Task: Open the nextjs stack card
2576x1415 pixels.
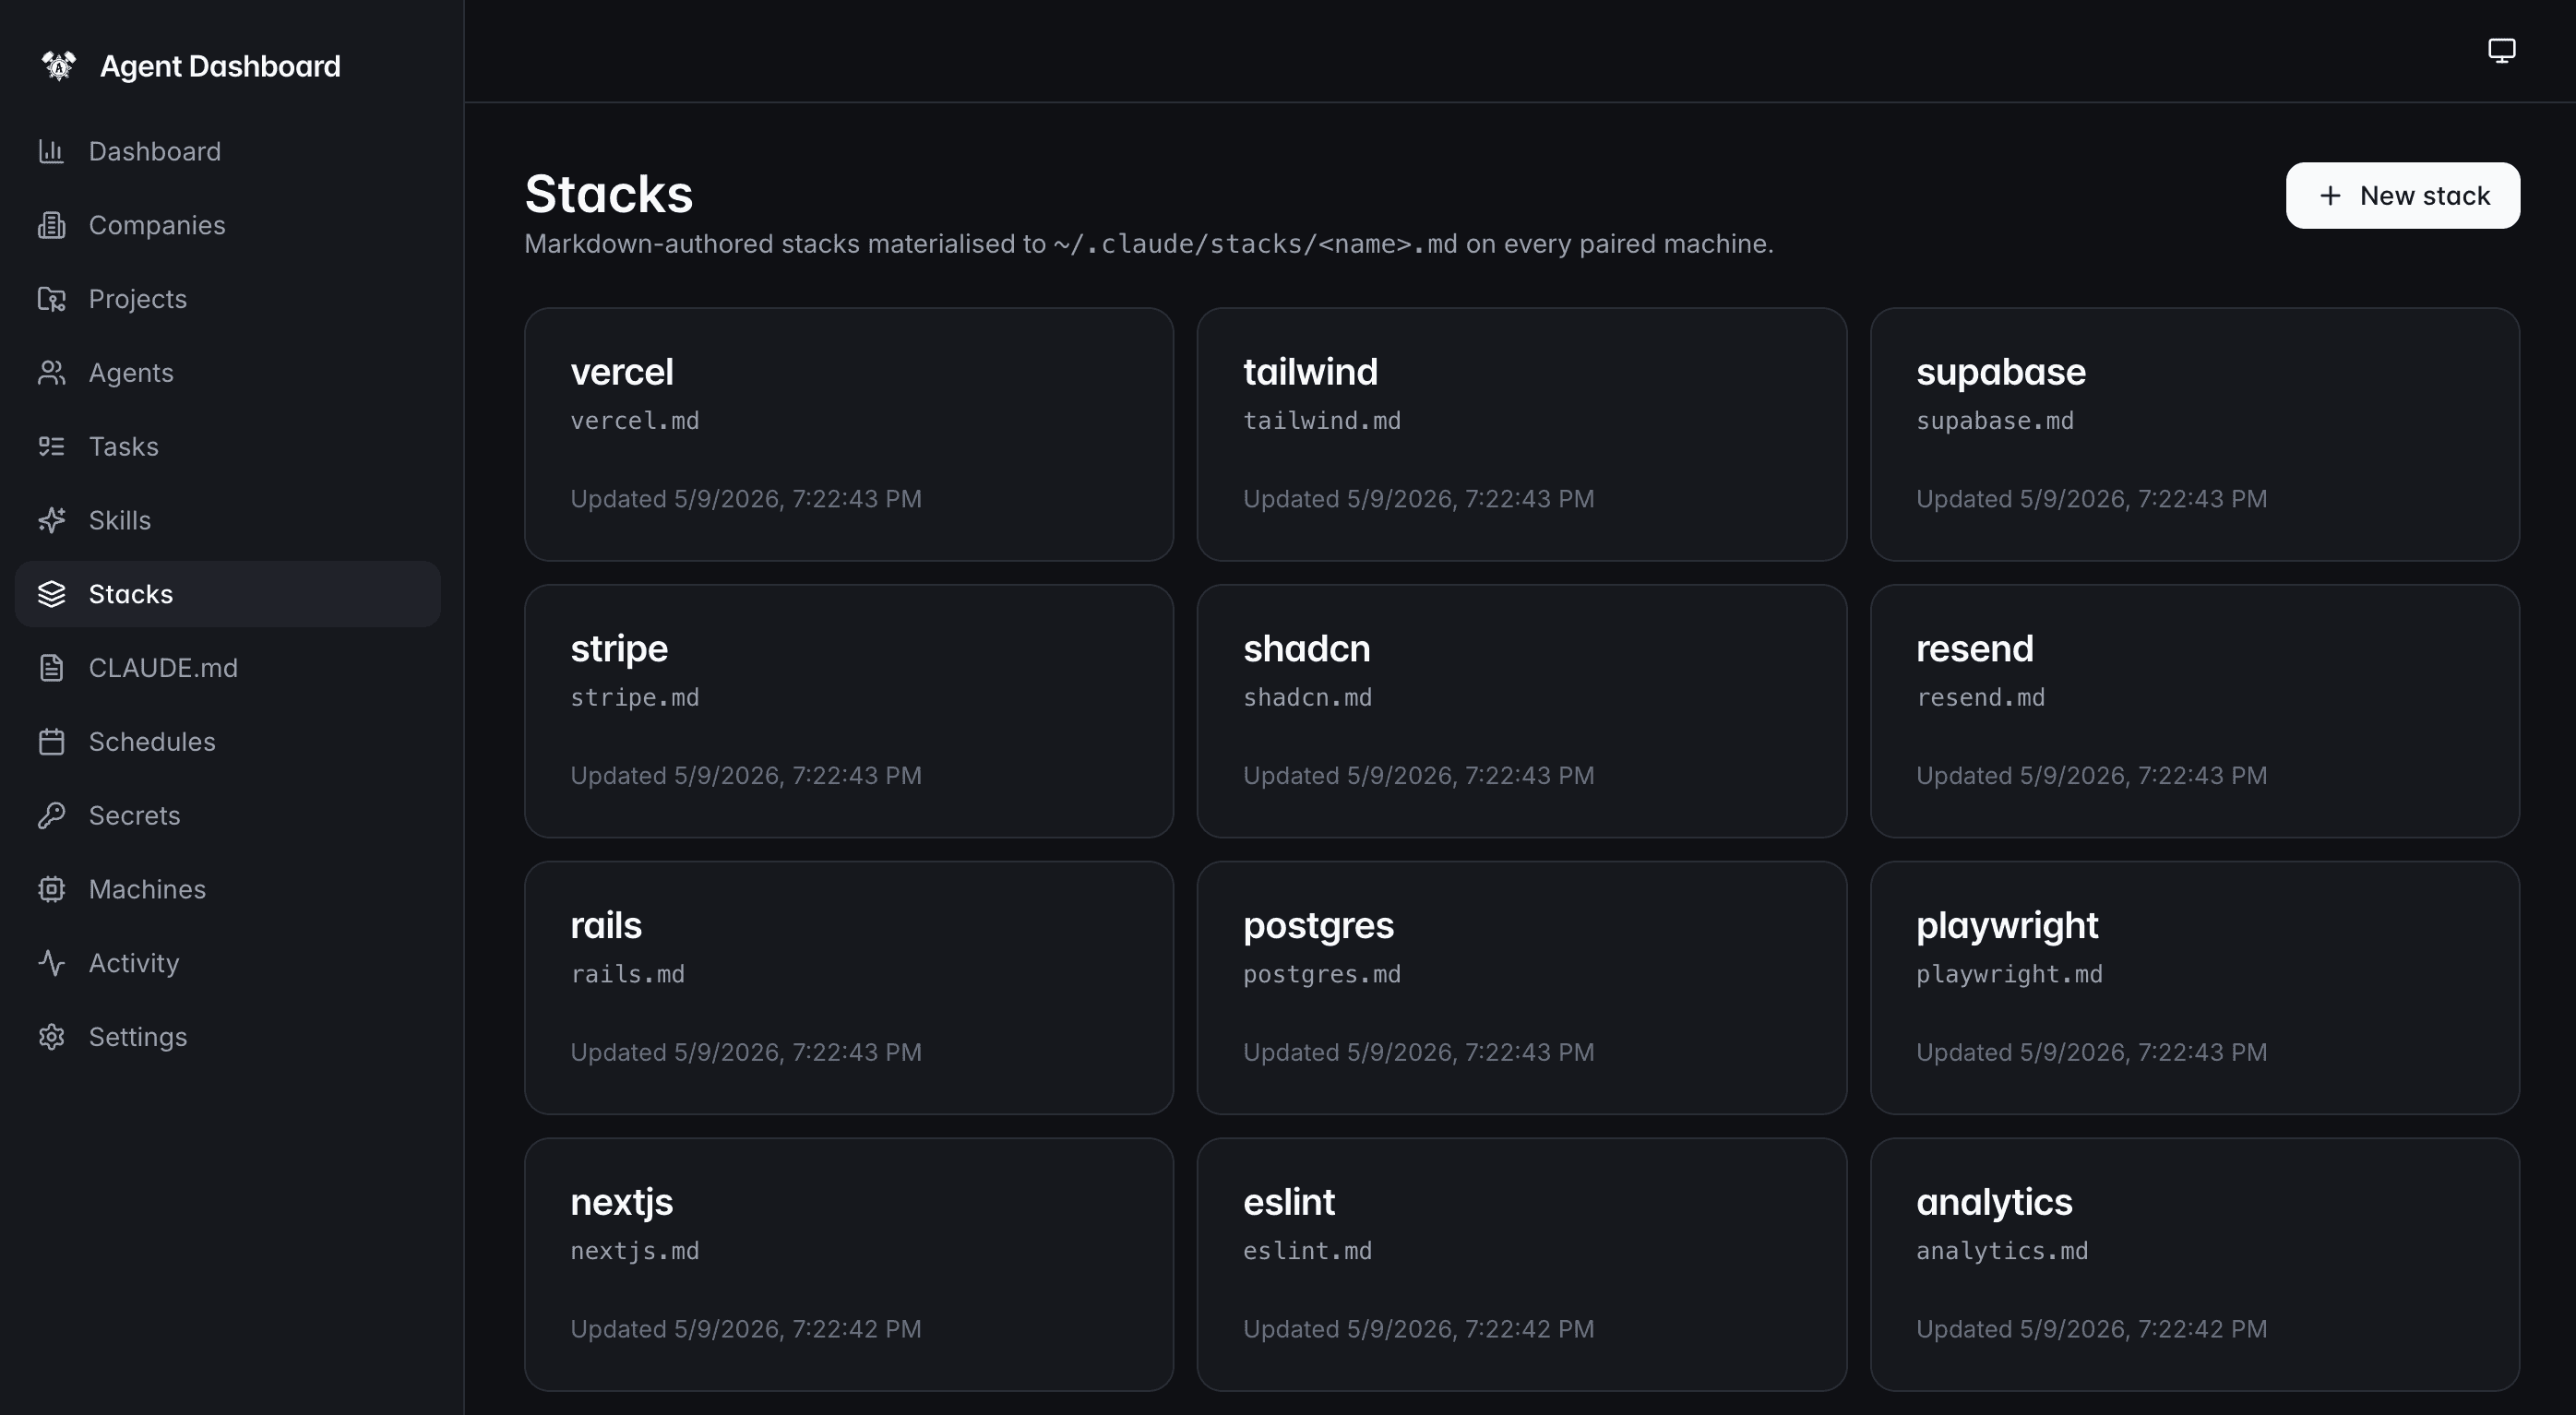Action: (848, 1265)
